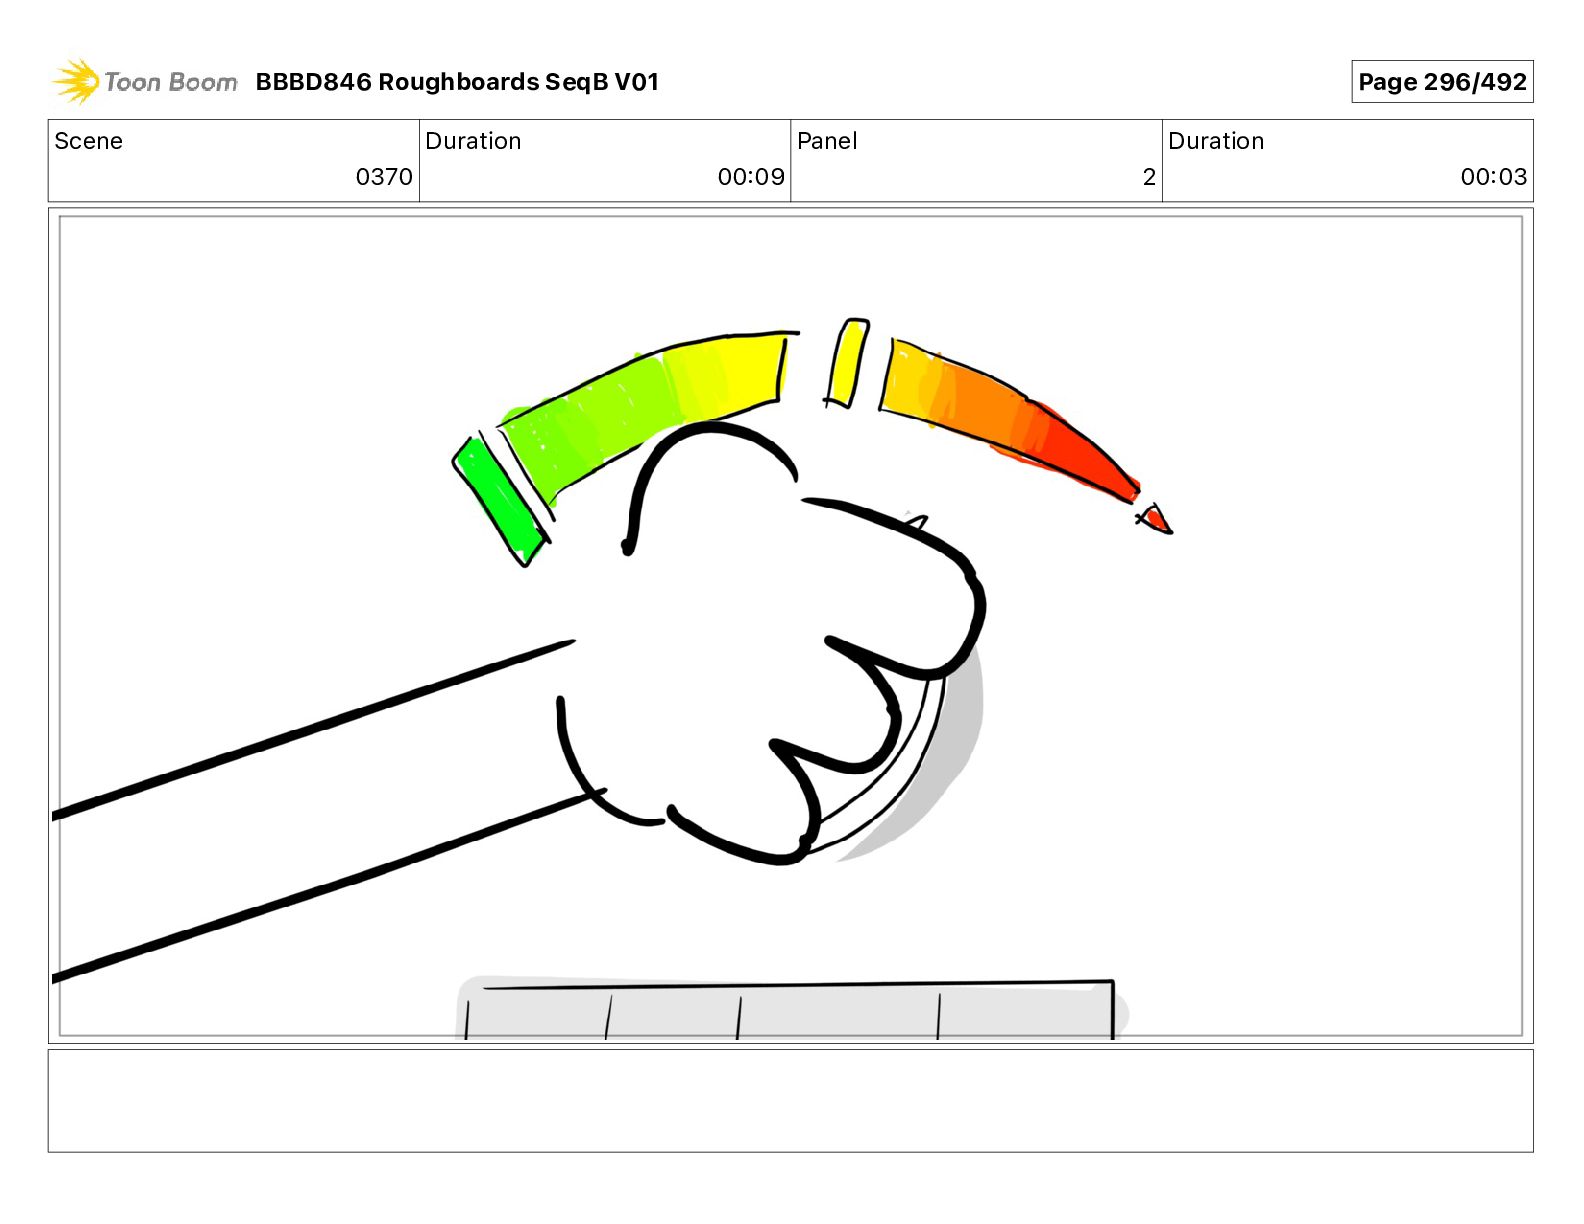Select the title 'BBBD846 Roughboards SeqB V01'

pyautogui.click(x=457, y=82)
